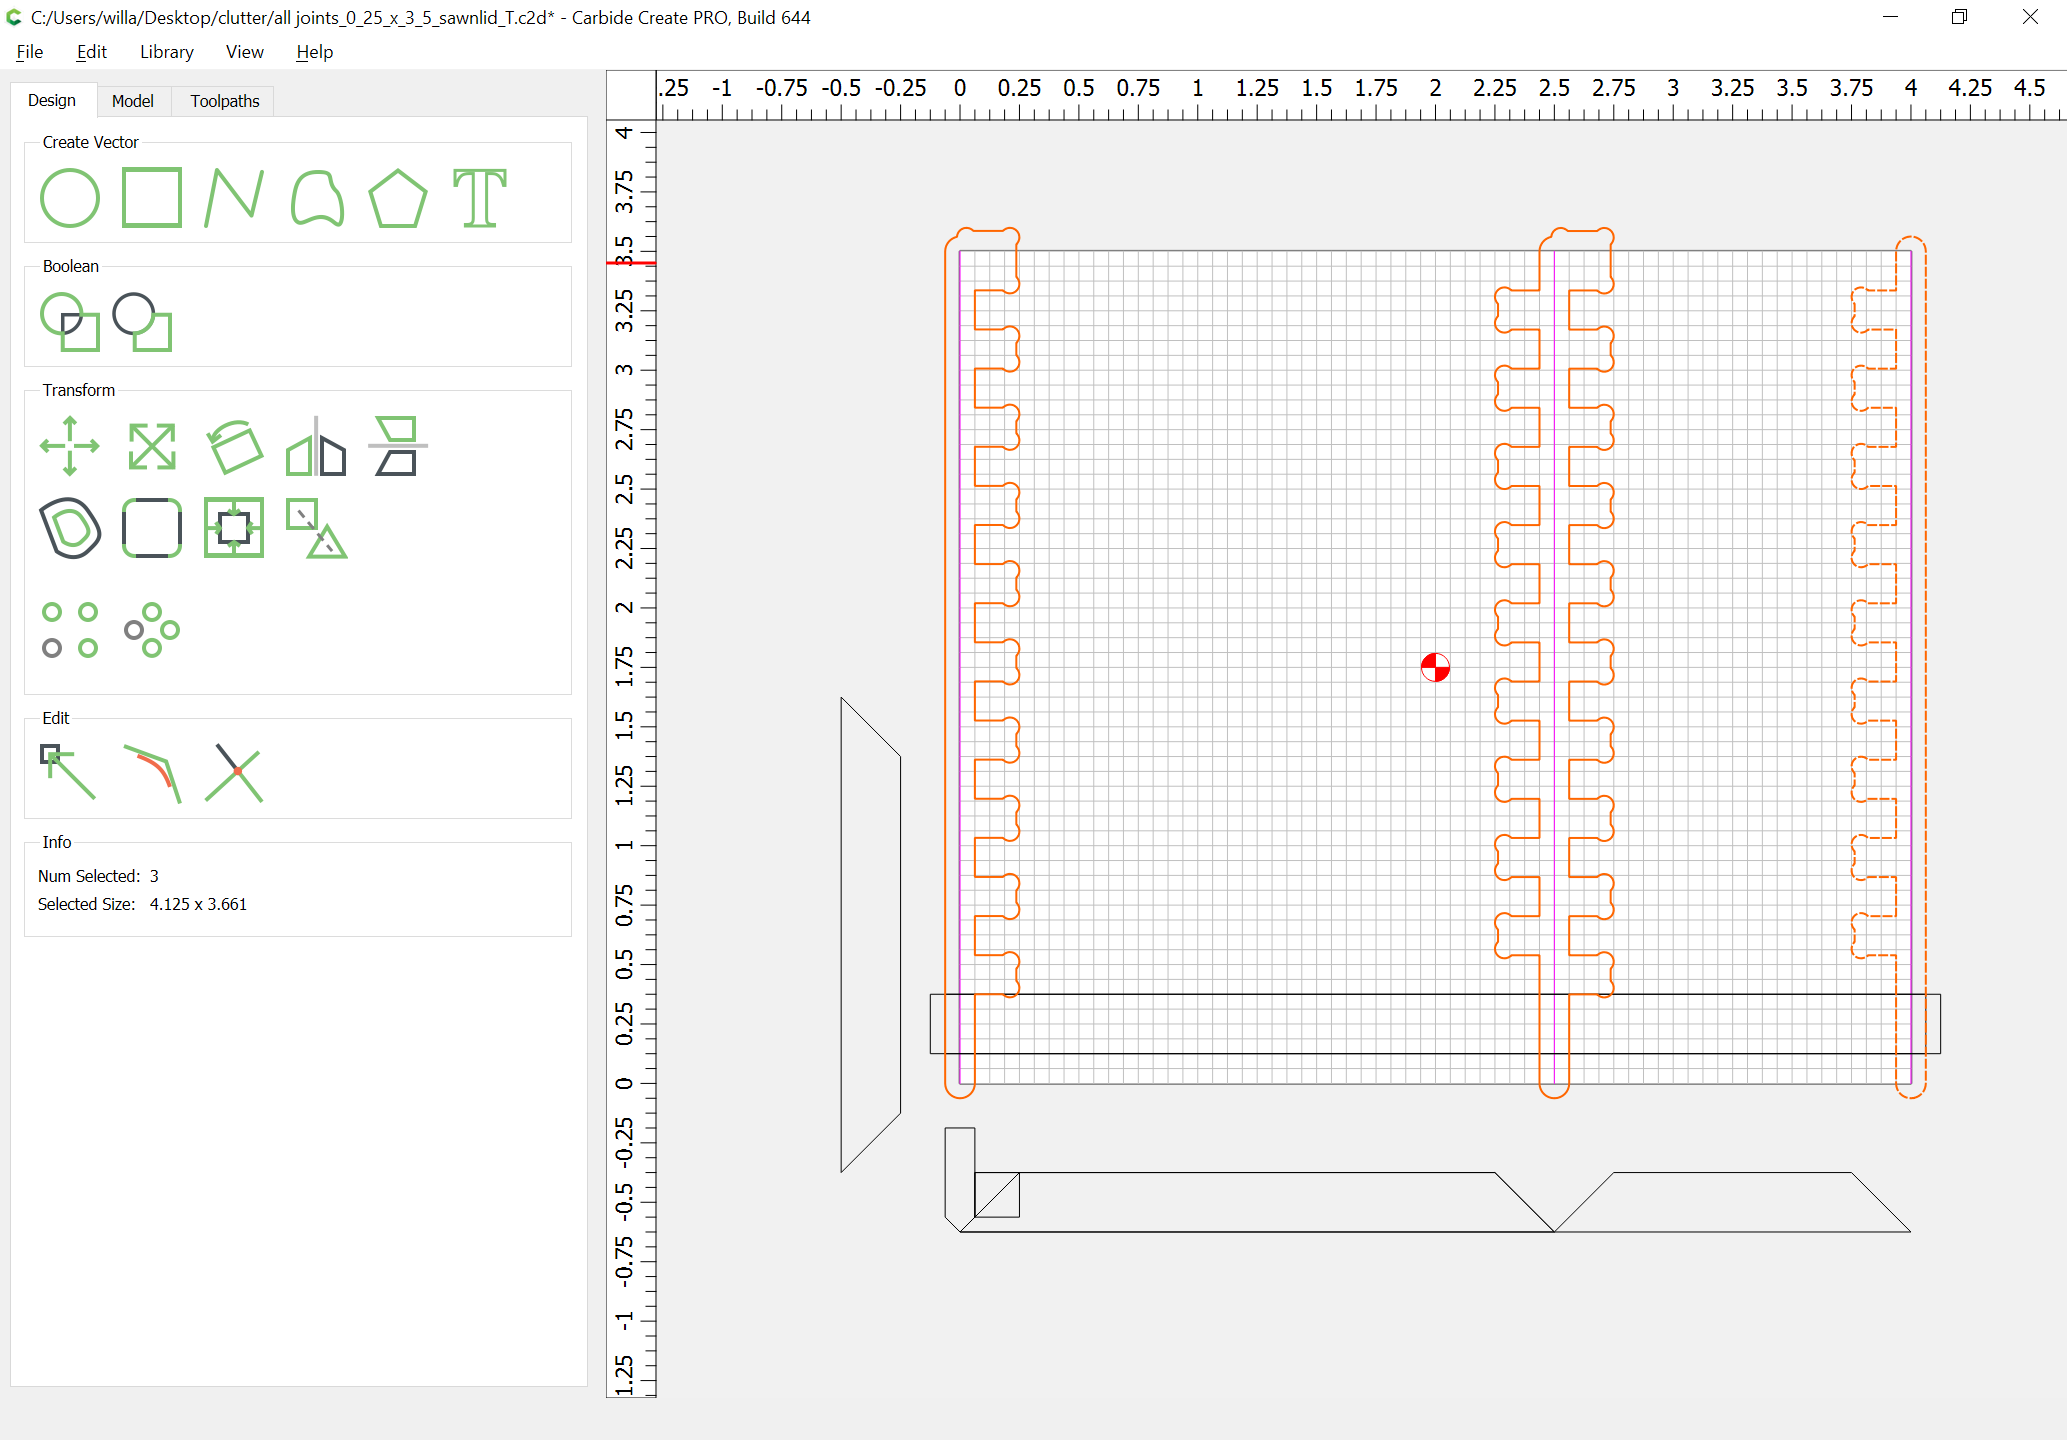
Task: Open the Offset Vectors tool
Action: click(x=70, y=528)
